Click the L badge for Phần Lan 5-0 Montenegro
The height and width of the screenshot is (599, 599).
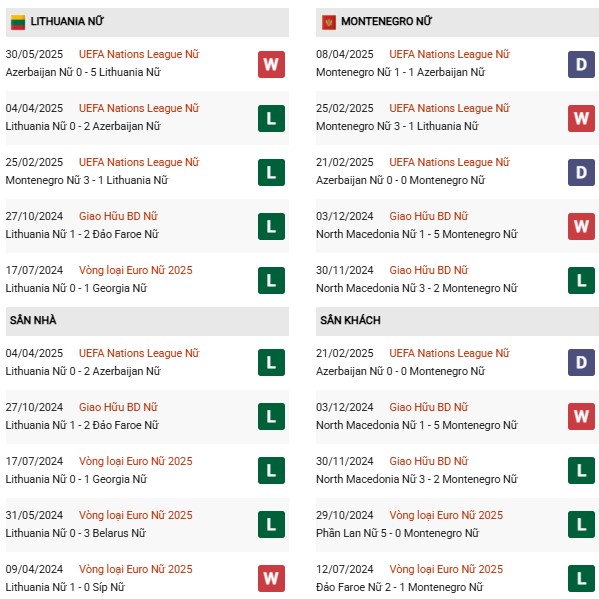[581, 525]
